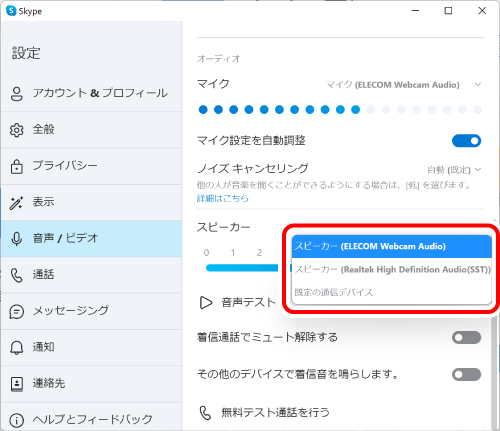Viewport: 500px width, 431px height.
Task: Click the Privacy padlock icon
Action: [x=17, y=166]
